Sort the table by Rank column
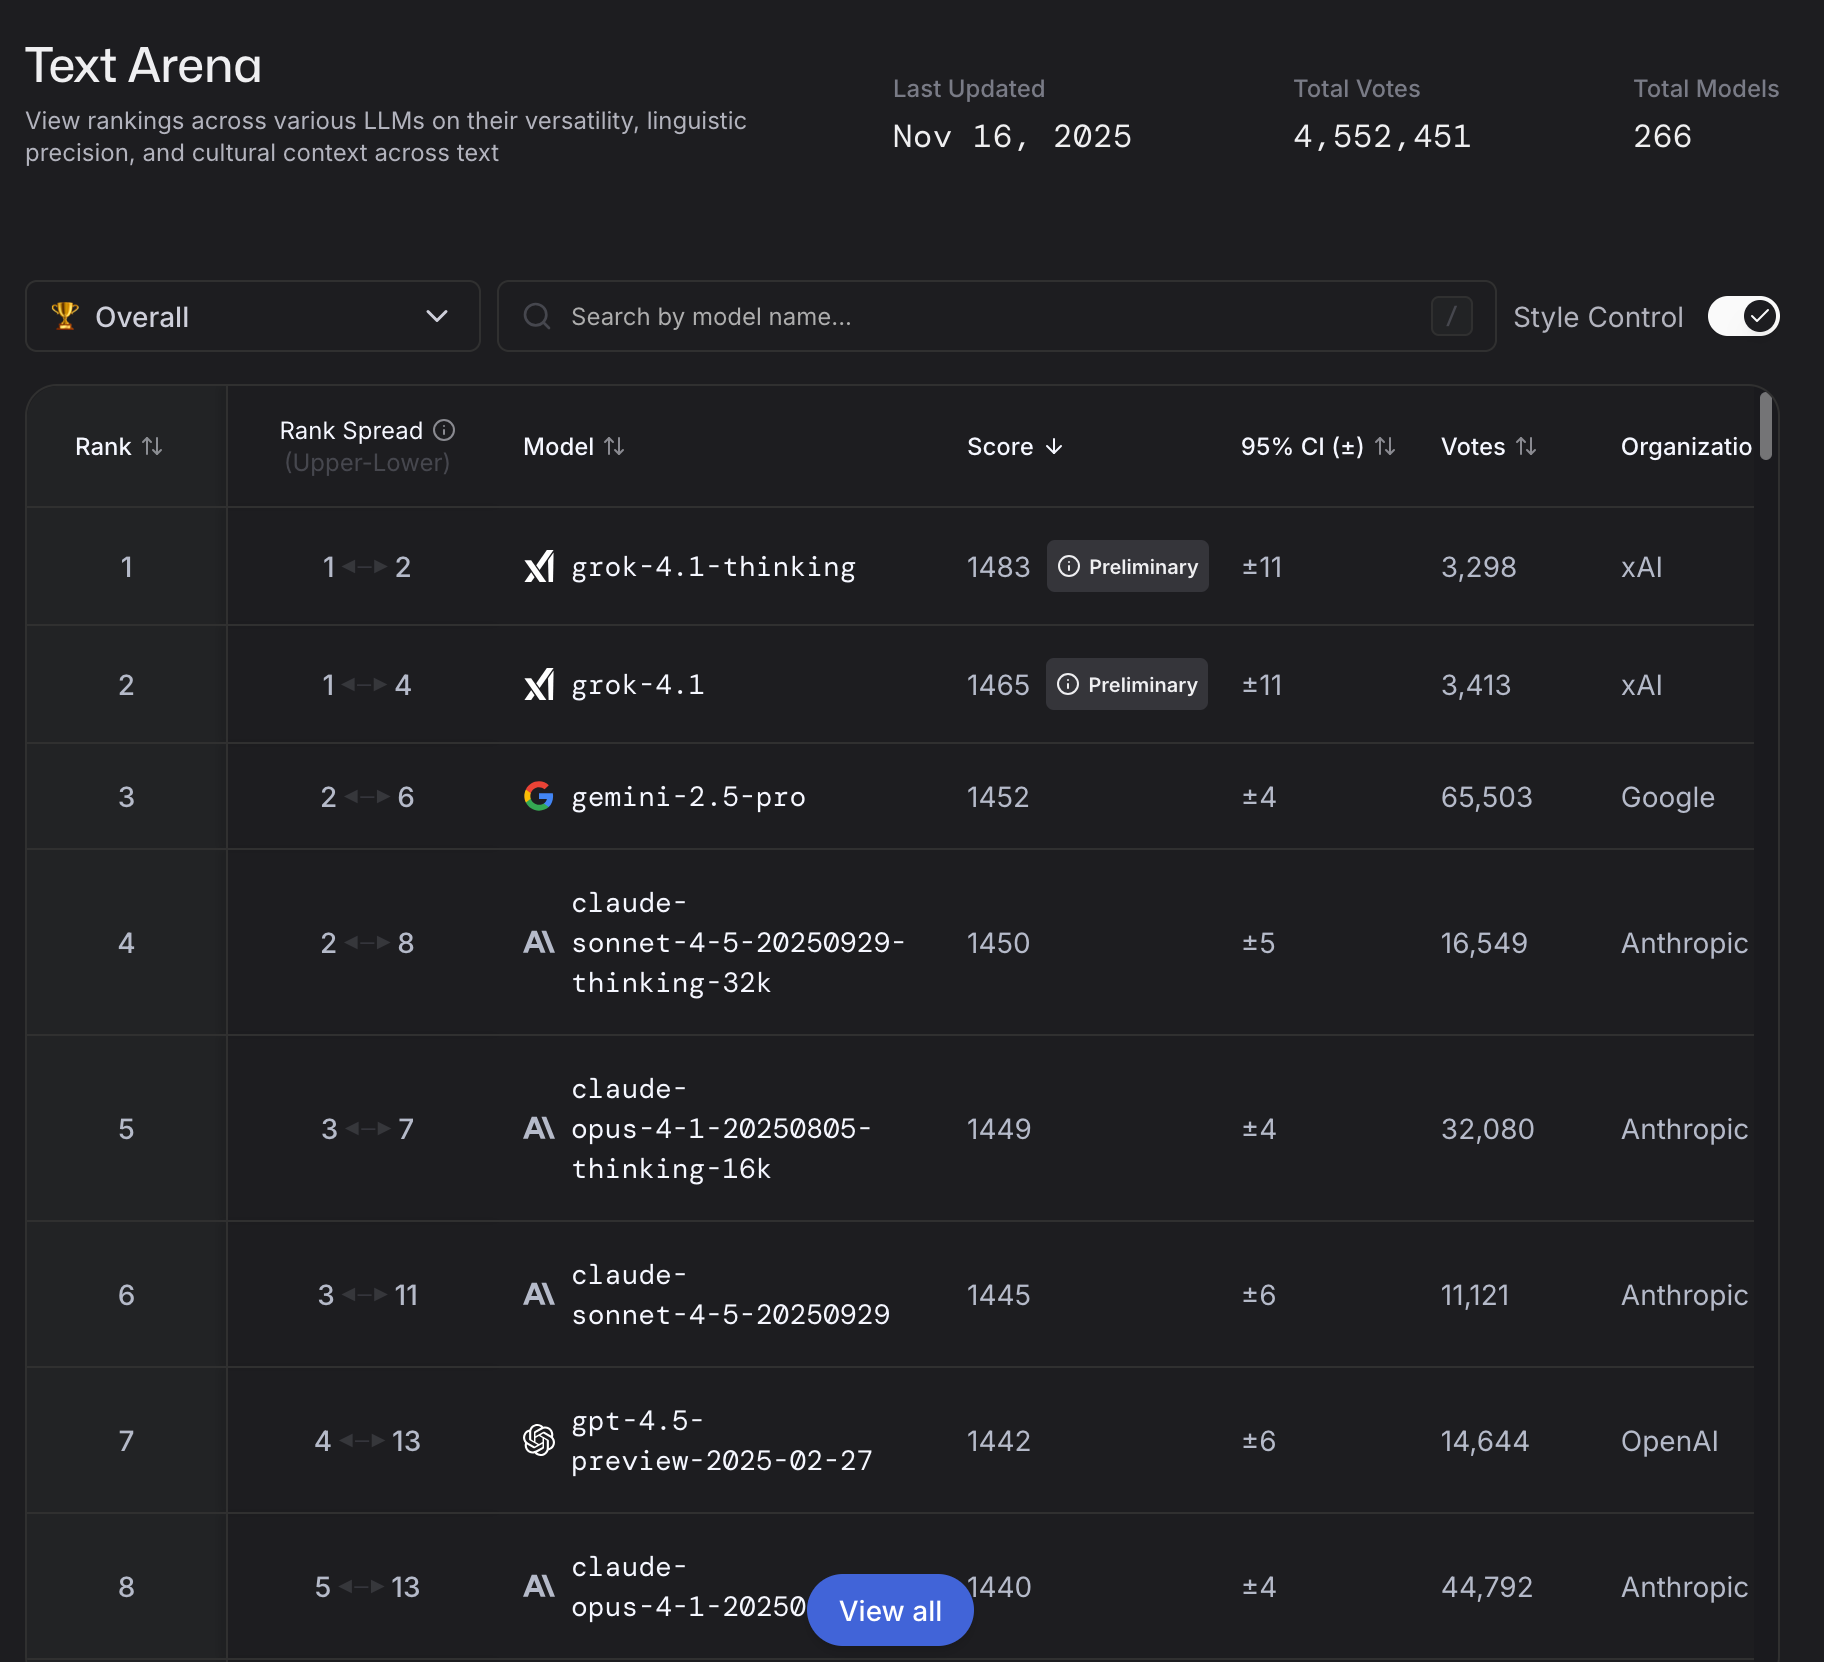The height and width of the screenshot is (1662, 1824). (118, 446)
